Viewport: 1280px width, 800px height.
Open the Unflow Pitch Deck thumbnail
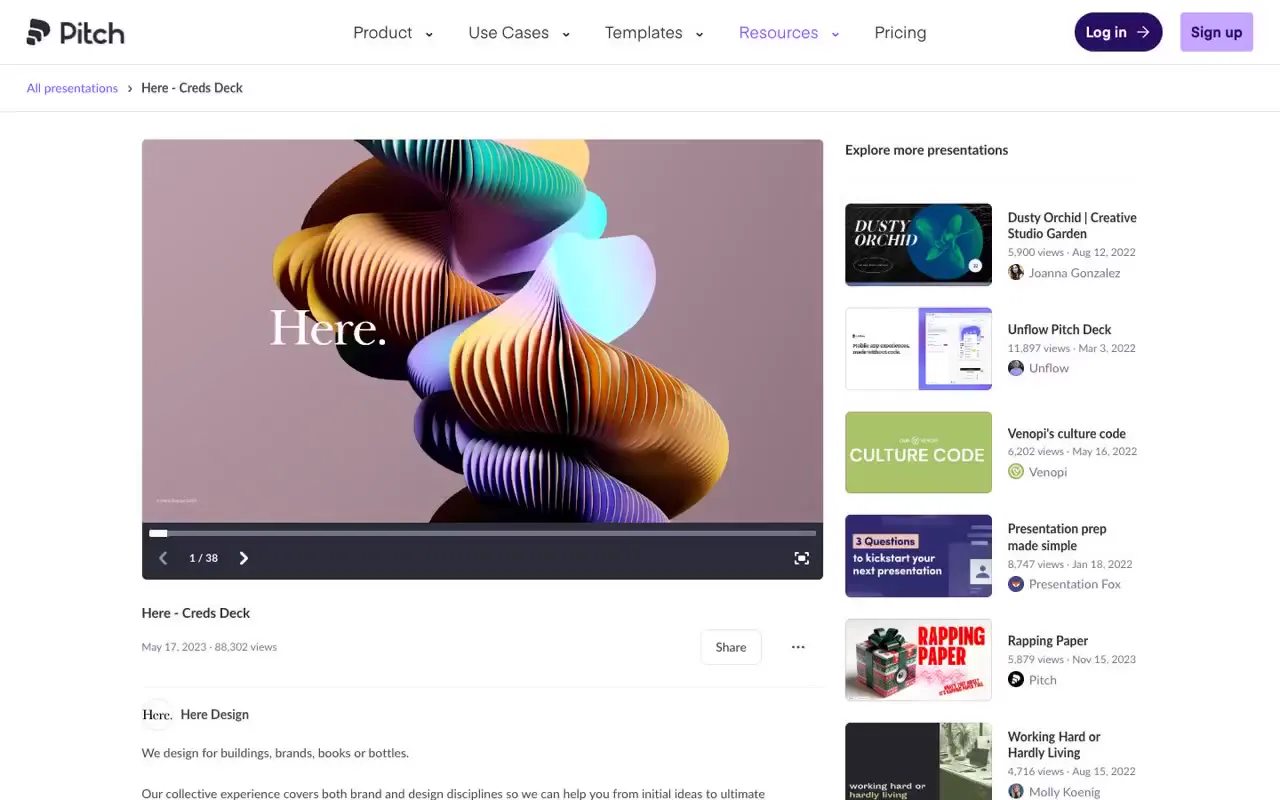pyautogui.click(x=918, y=349)
